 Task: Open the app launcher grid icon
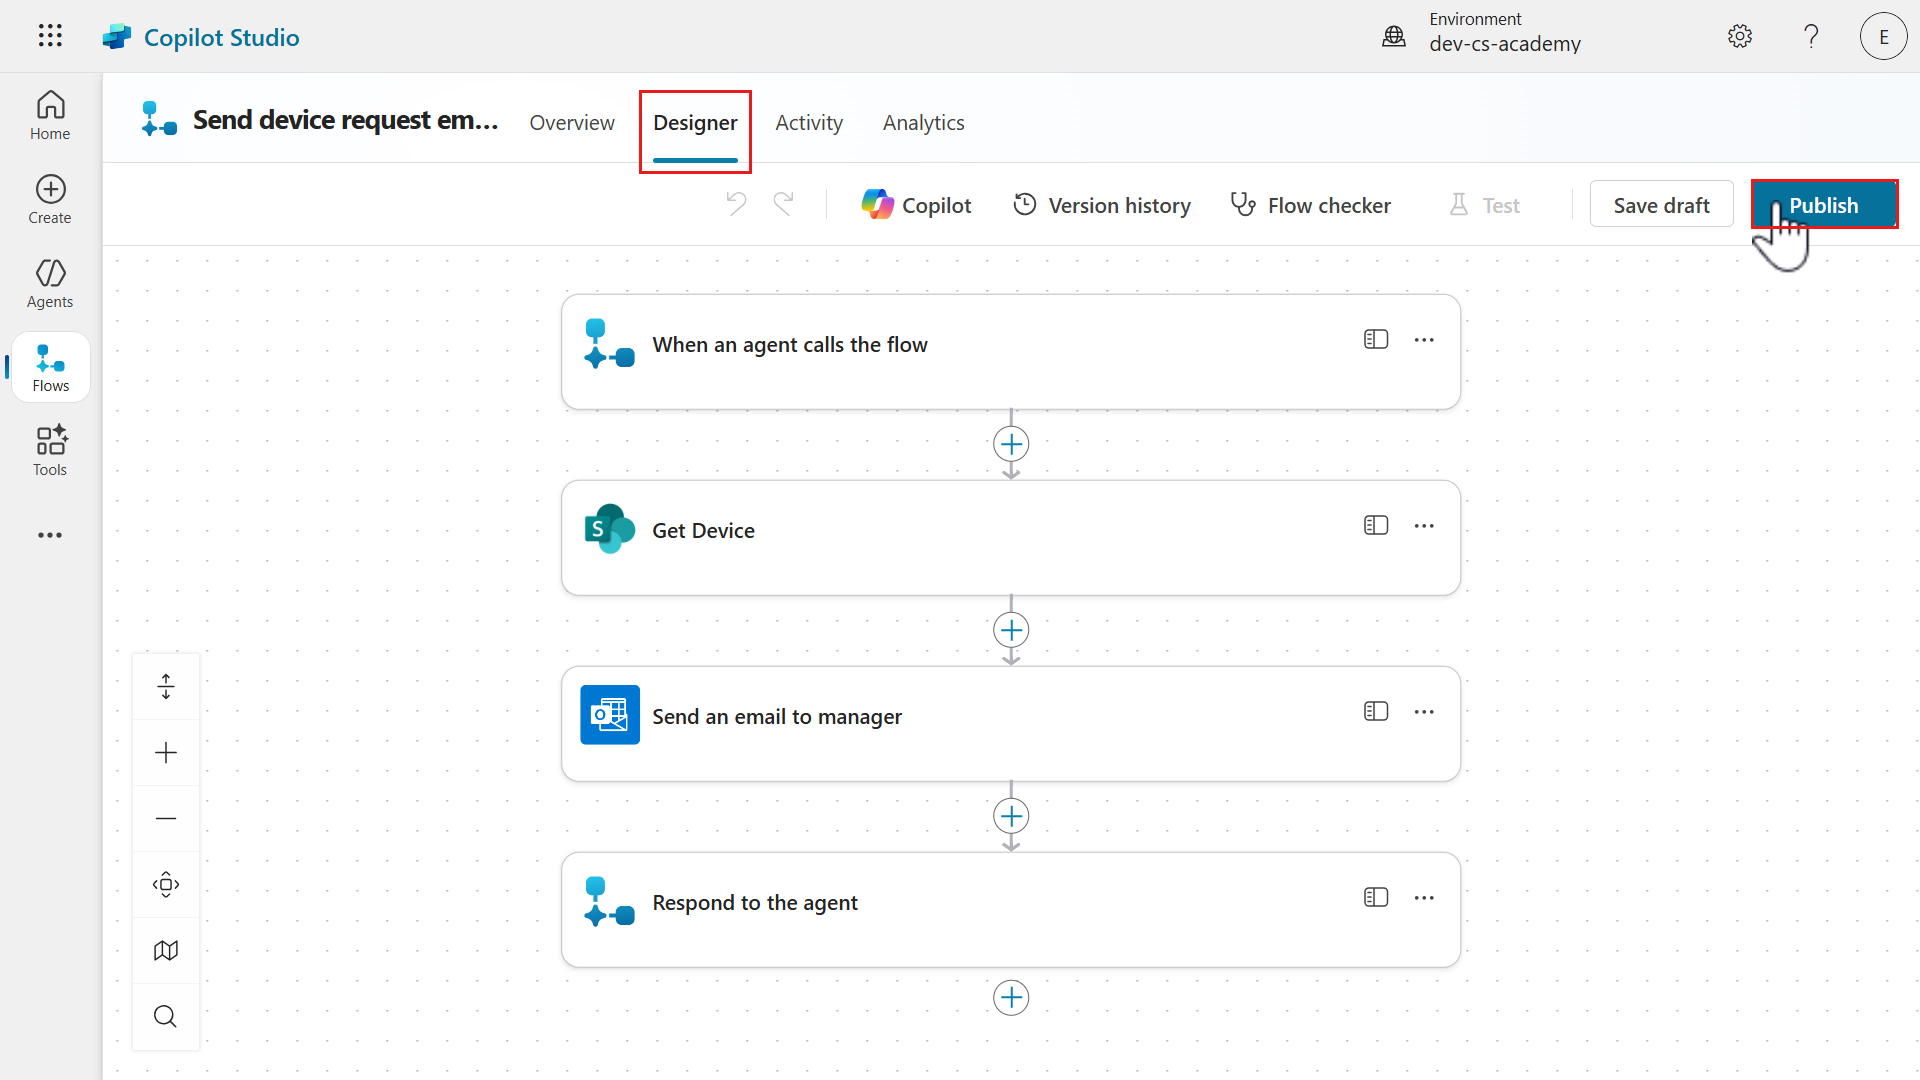tap(50, 36)
